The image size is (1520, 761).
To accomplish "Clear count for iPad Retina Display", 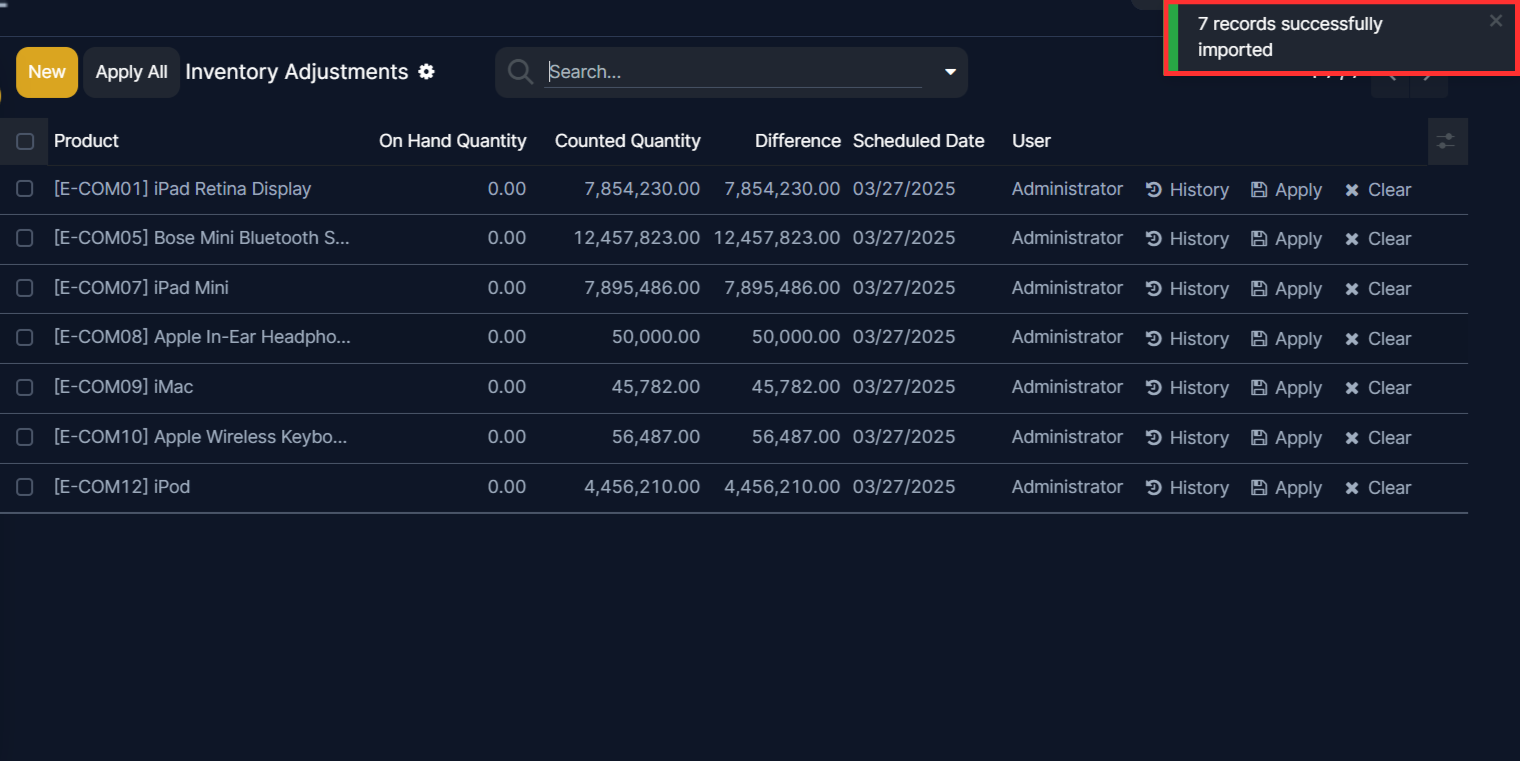I will pos(1378,190).
